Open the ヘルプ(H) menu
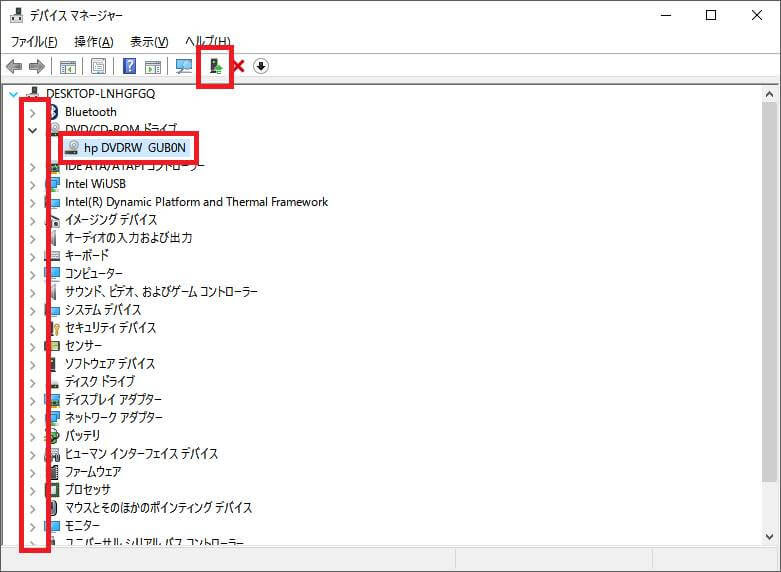 [208, 42]
